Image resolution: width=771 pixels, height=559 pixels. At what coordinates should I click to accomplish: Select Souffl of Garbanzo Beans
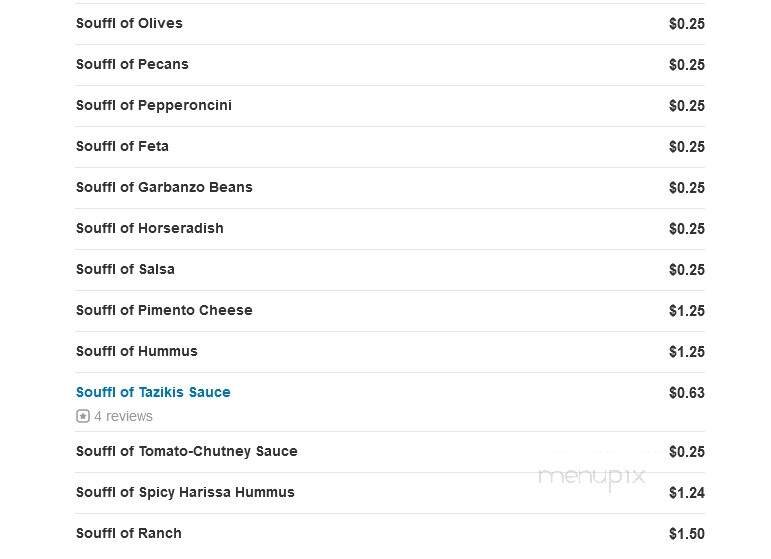click(x=164, y=187)
